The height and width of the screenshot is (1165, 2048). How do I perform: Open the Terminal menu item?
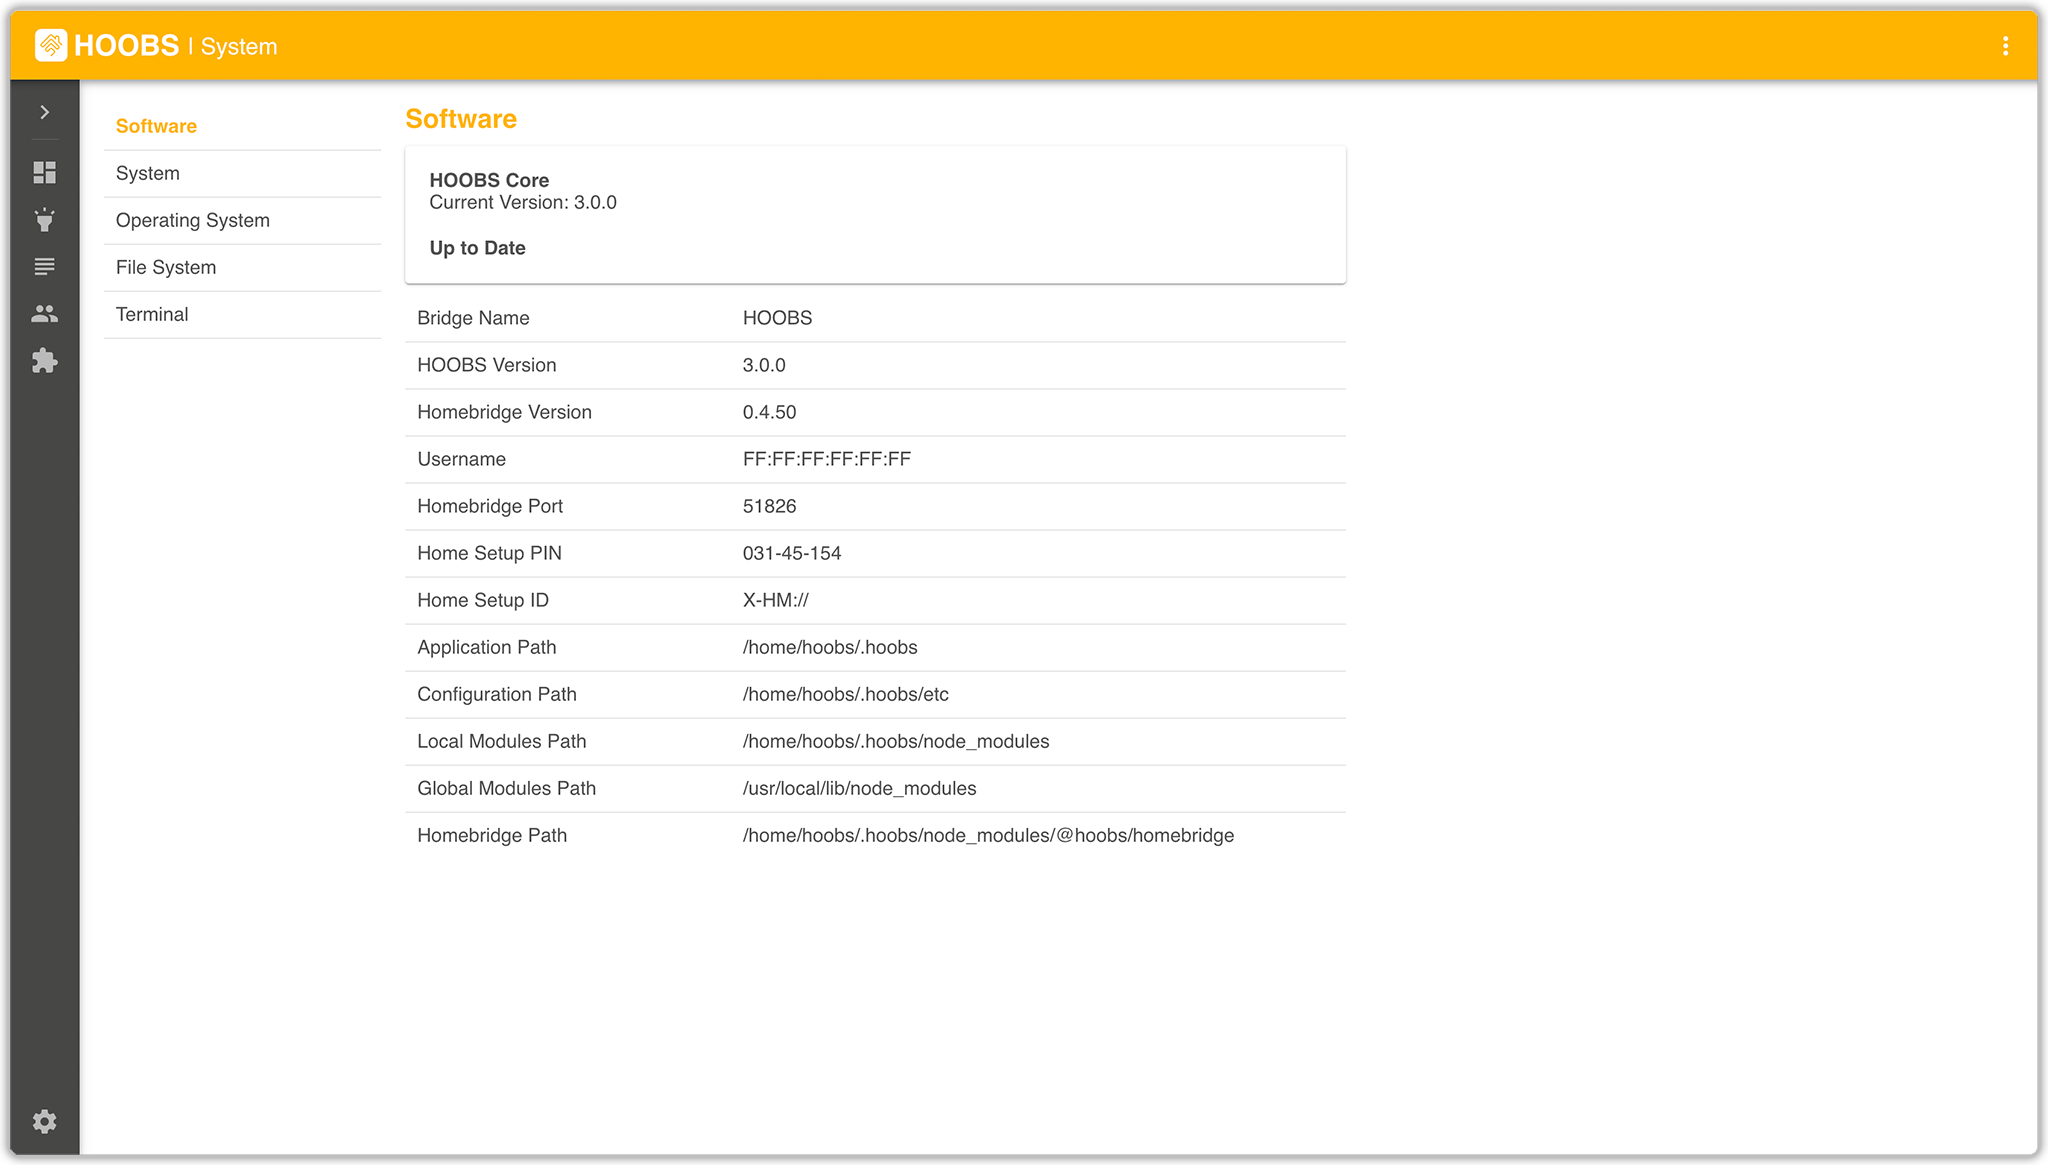152,314
